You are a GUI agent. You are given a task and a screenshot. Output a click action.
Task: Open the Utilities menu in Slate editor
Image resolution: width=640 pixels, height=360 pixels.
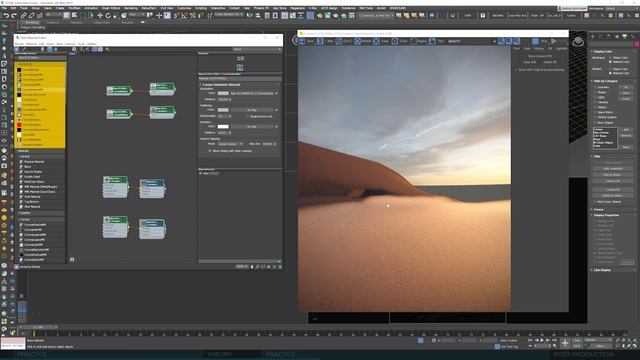pyautogui.click(x=92, y=44)
